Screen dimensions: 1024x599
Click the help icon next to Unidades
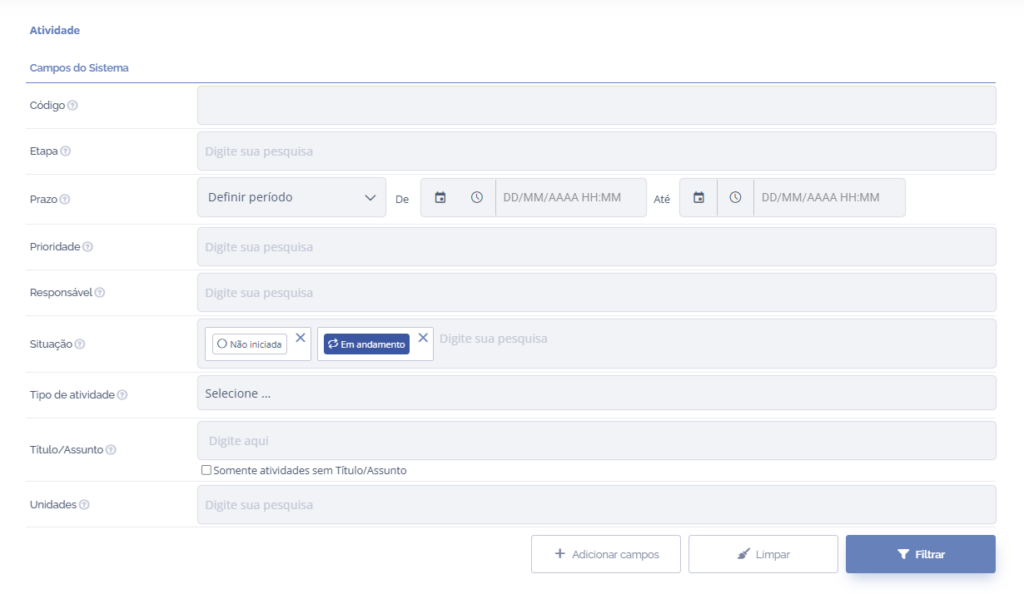coord(84,505)
